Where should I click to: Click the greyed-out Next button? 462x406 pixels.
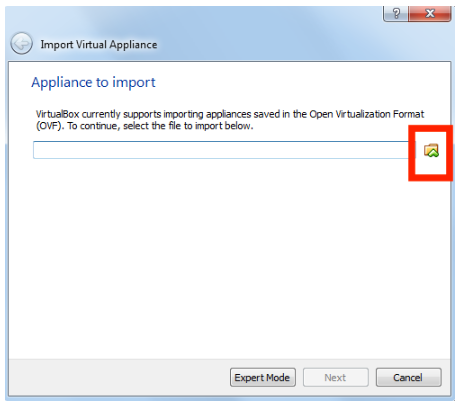point(335,377)
